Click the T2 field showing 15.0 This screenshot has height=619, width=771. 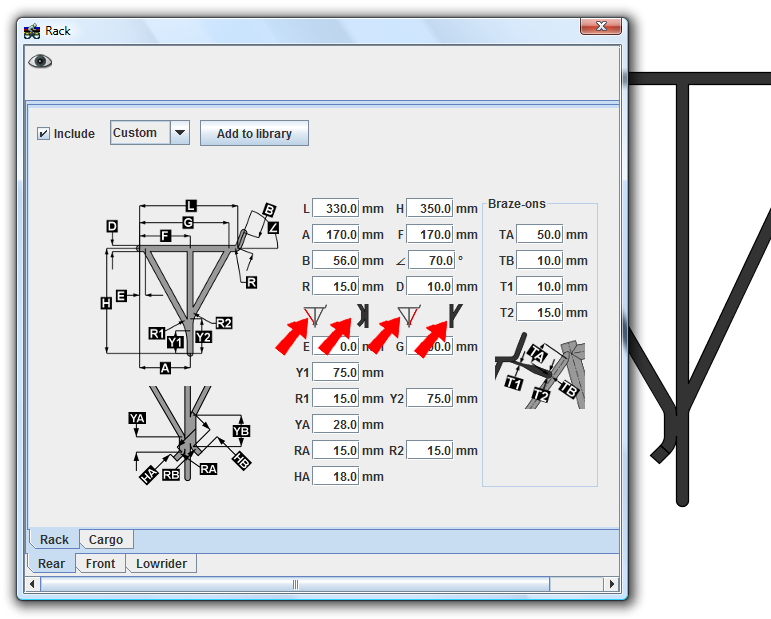click(x=539, y=313)
